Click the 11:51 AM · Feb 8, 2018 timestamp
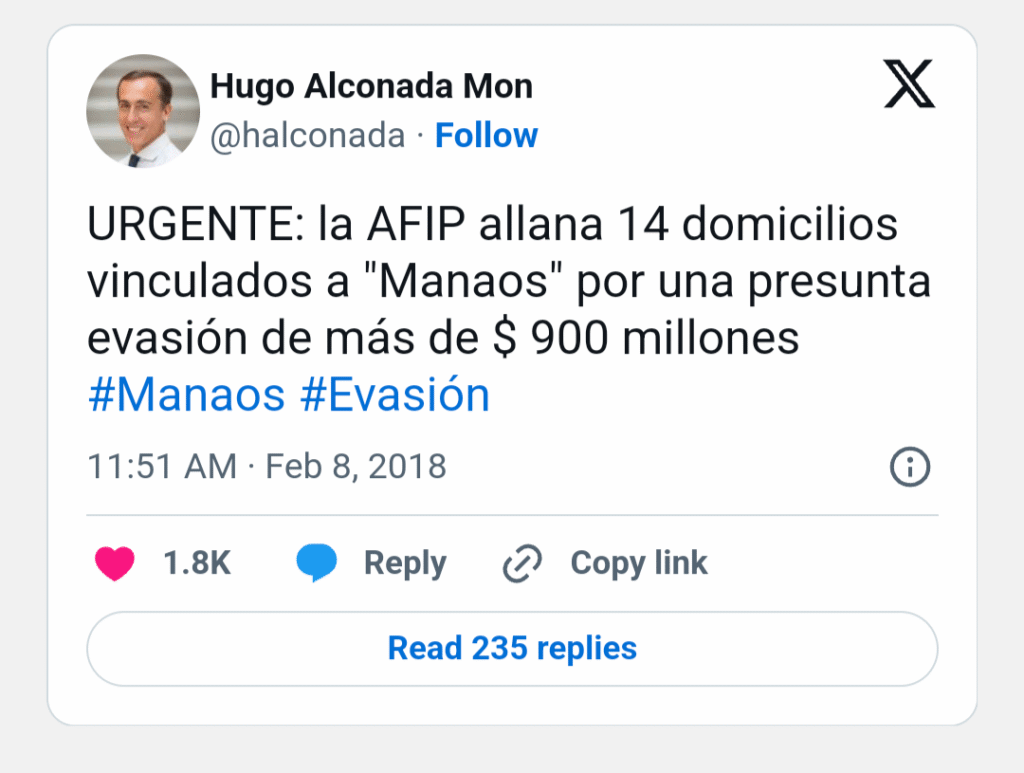 click(267, 466)
